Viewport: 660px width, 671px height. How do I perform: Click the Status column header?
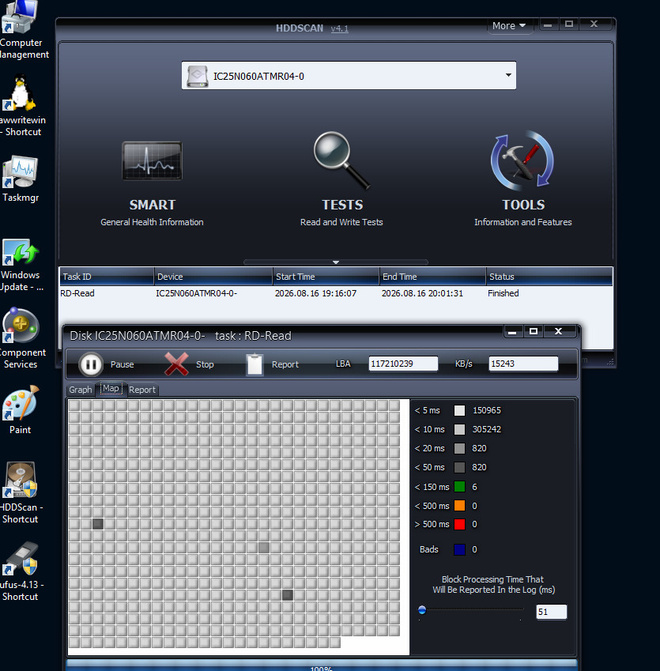click(549, 276)
